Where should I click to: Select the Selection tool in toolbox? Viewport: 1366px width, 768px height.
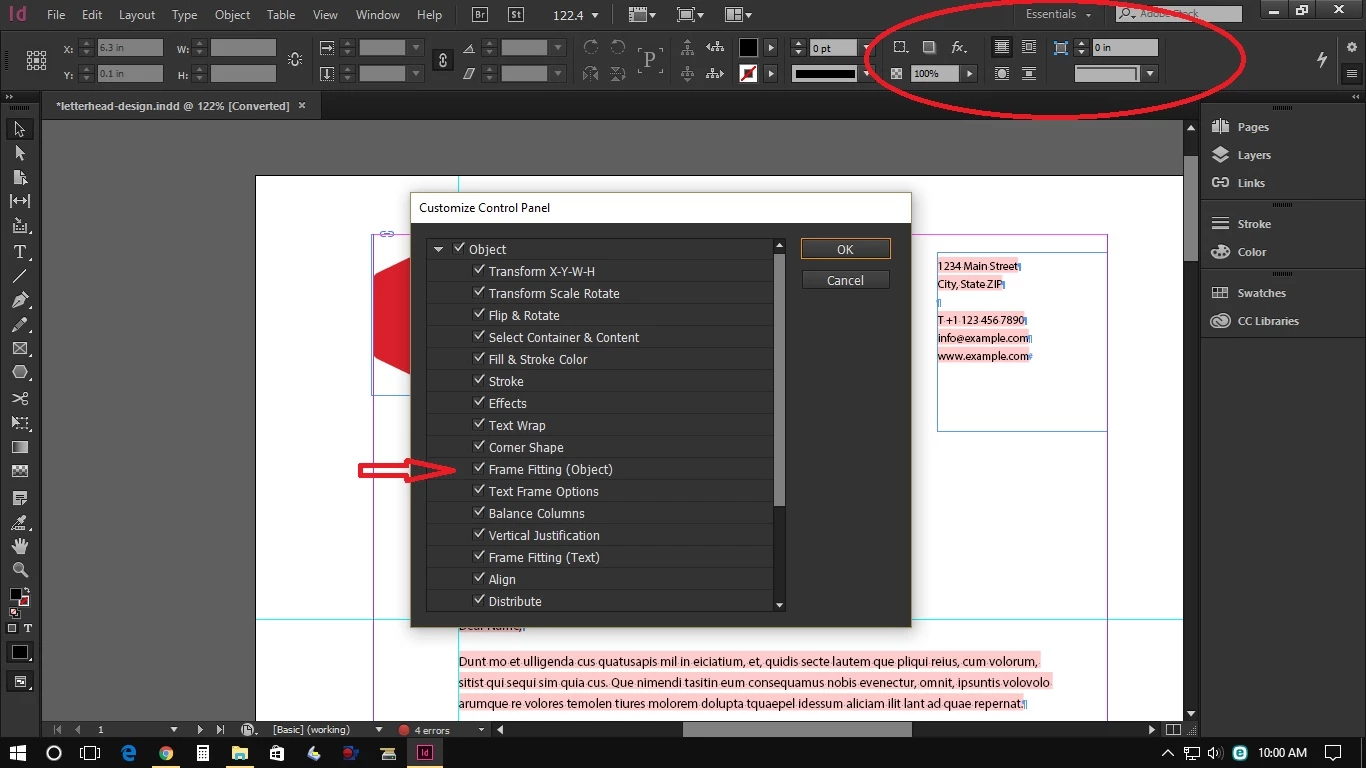[19, 130]
